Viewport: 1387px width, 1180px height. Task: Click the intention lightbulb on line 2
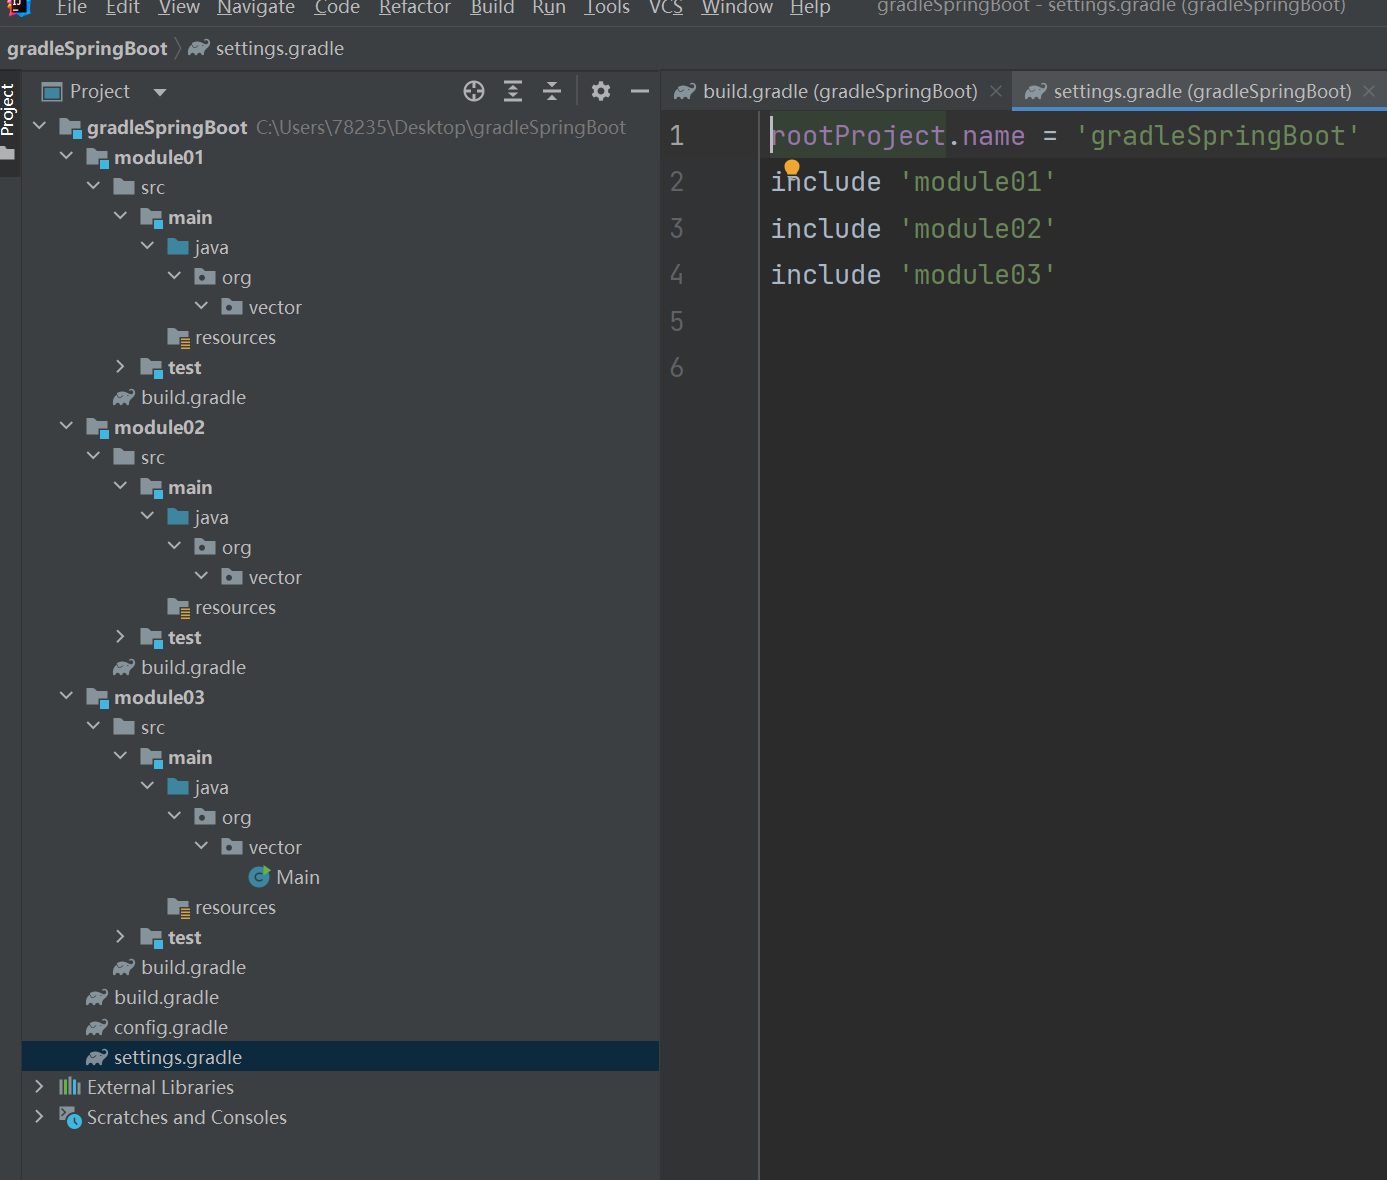792,167
